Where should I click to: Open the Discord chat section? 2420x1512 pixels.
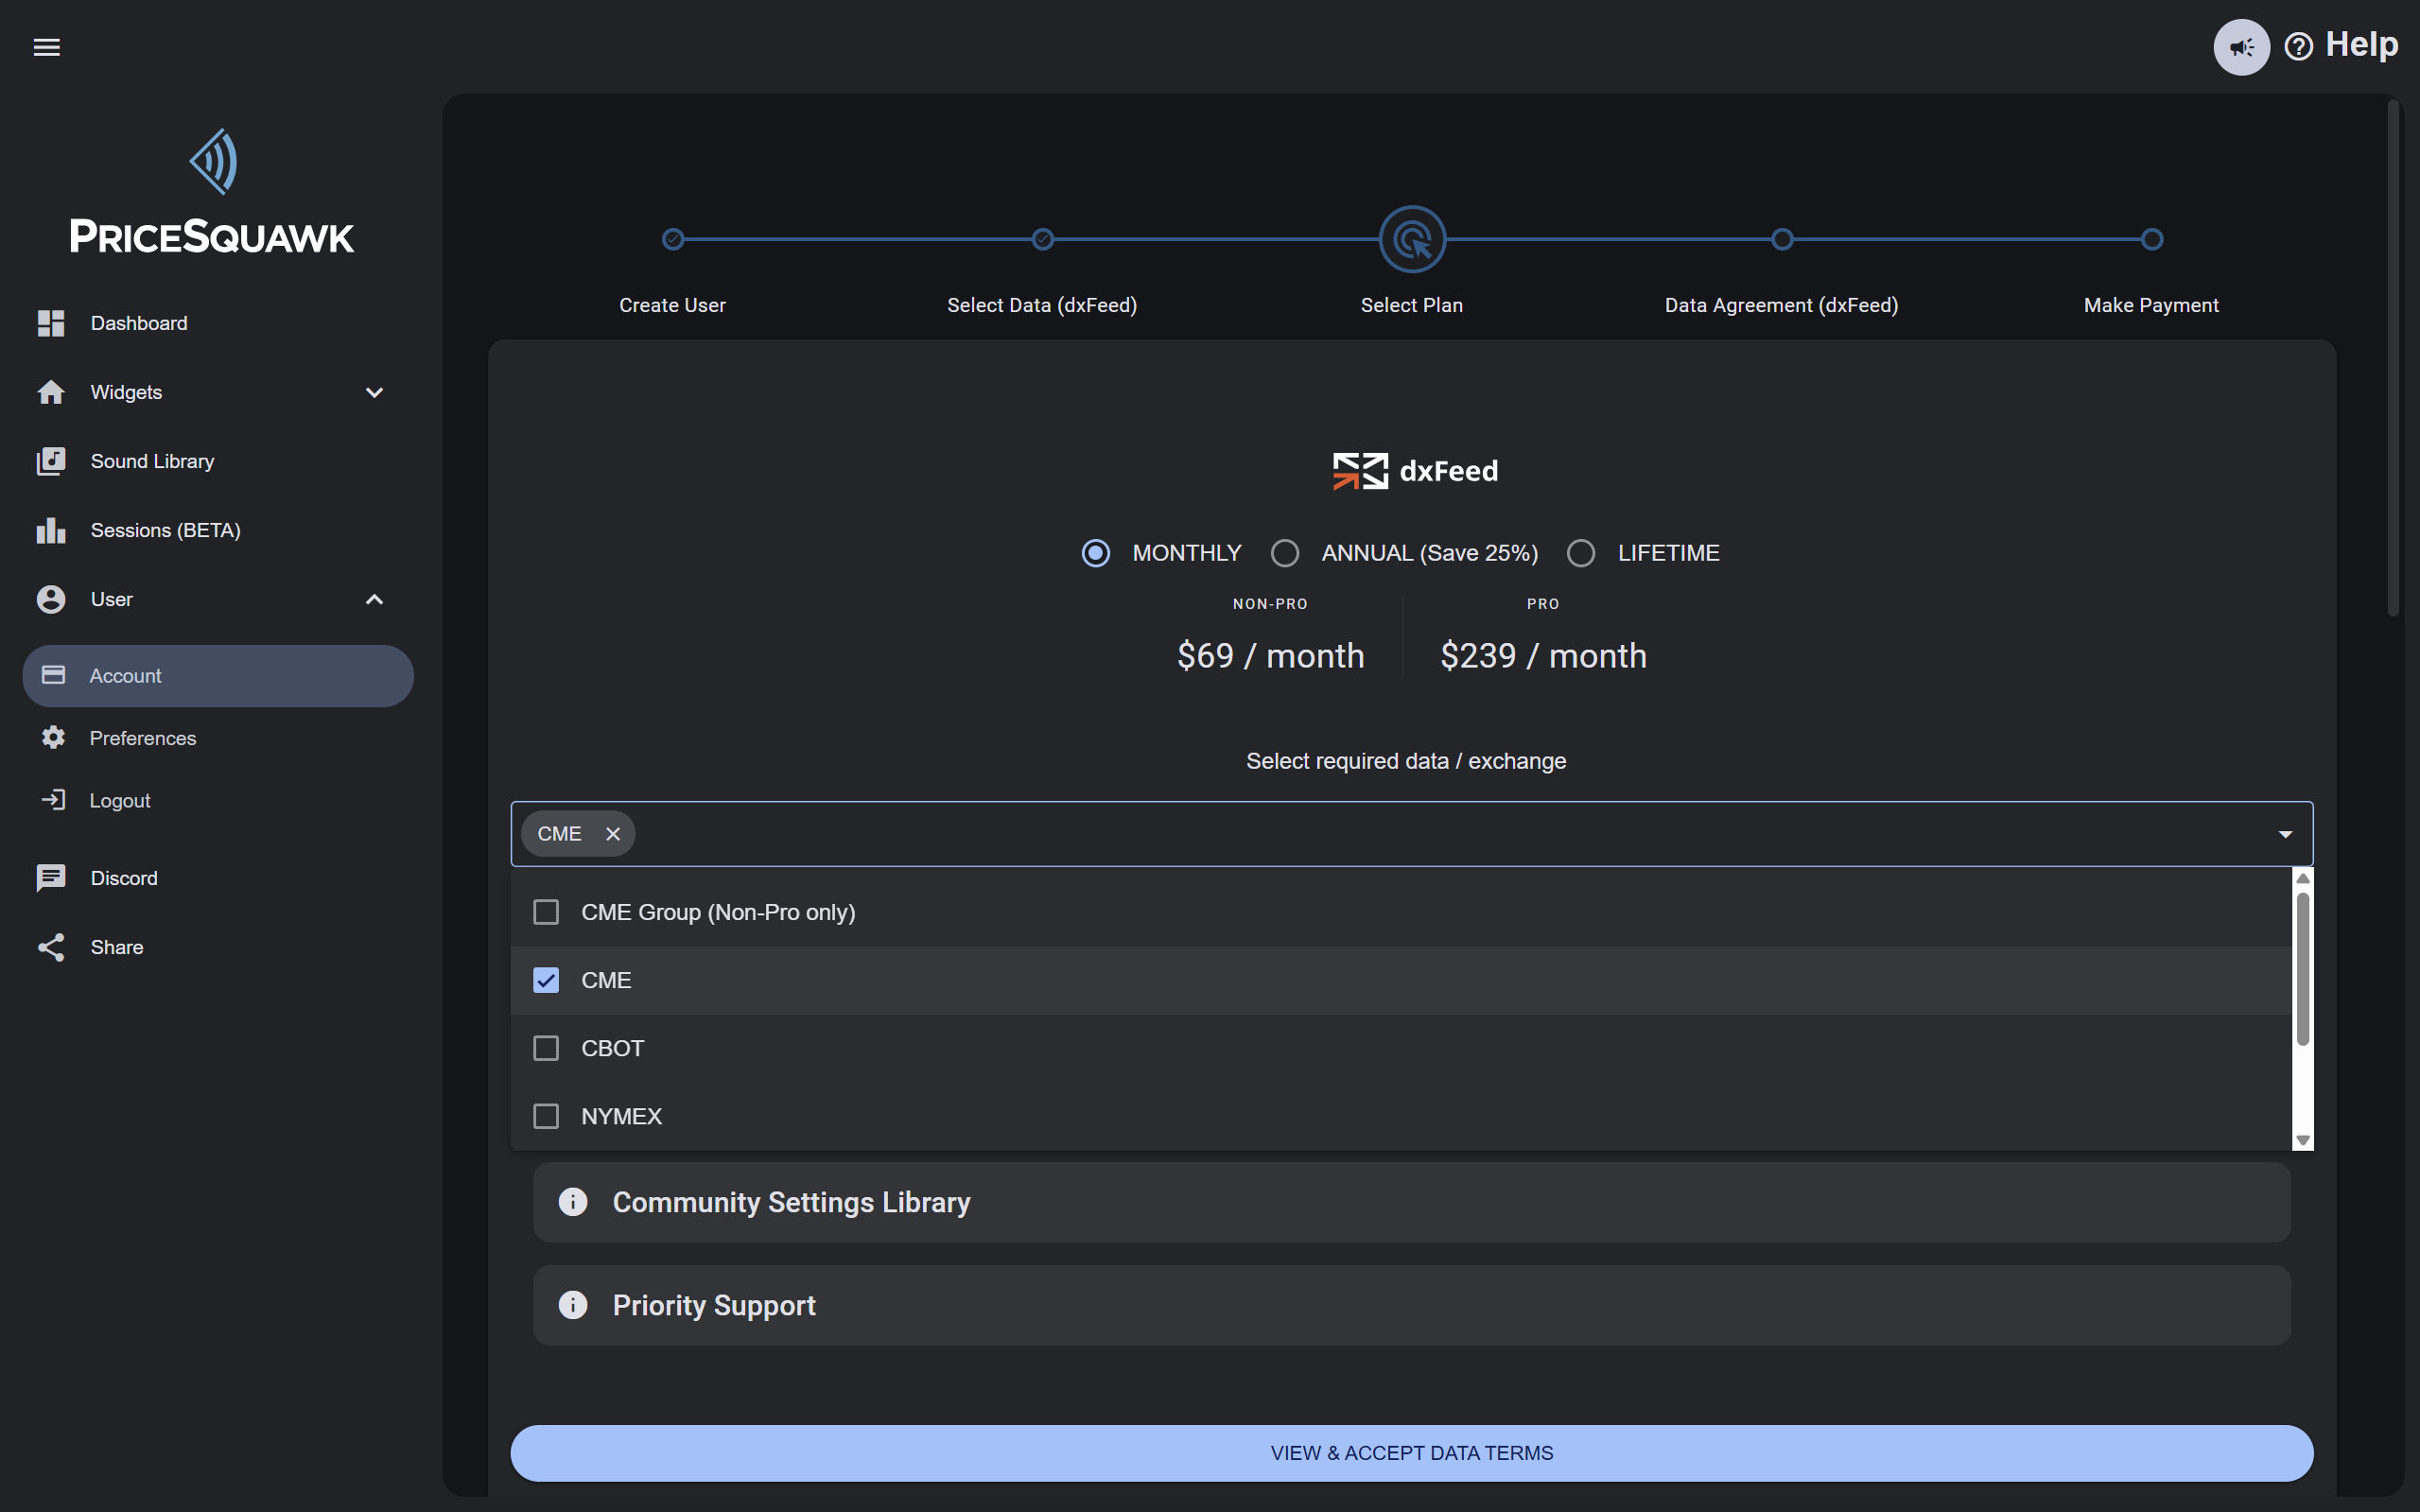(x=124, y=877)
